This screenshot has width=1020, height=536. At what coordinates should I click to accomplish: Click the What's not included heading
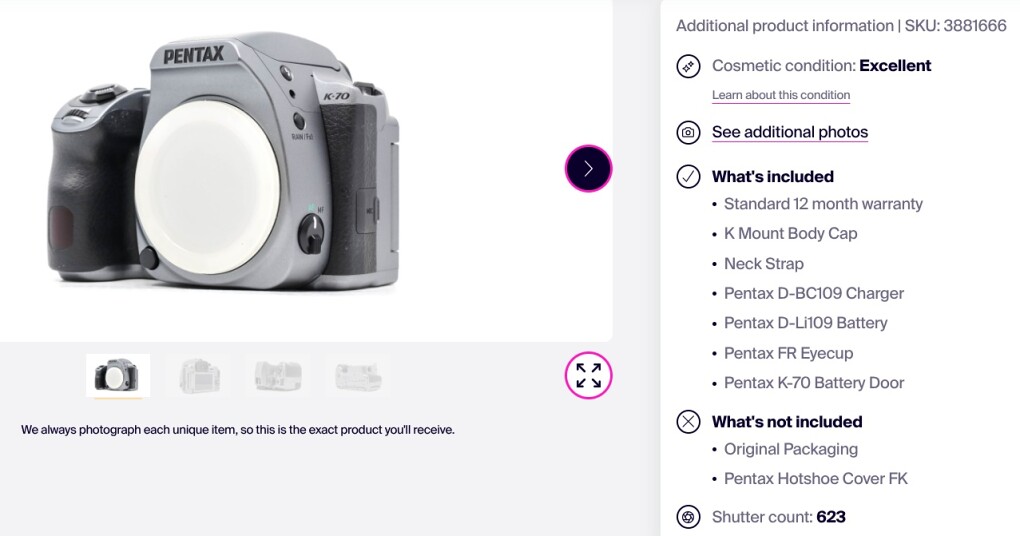787,422
